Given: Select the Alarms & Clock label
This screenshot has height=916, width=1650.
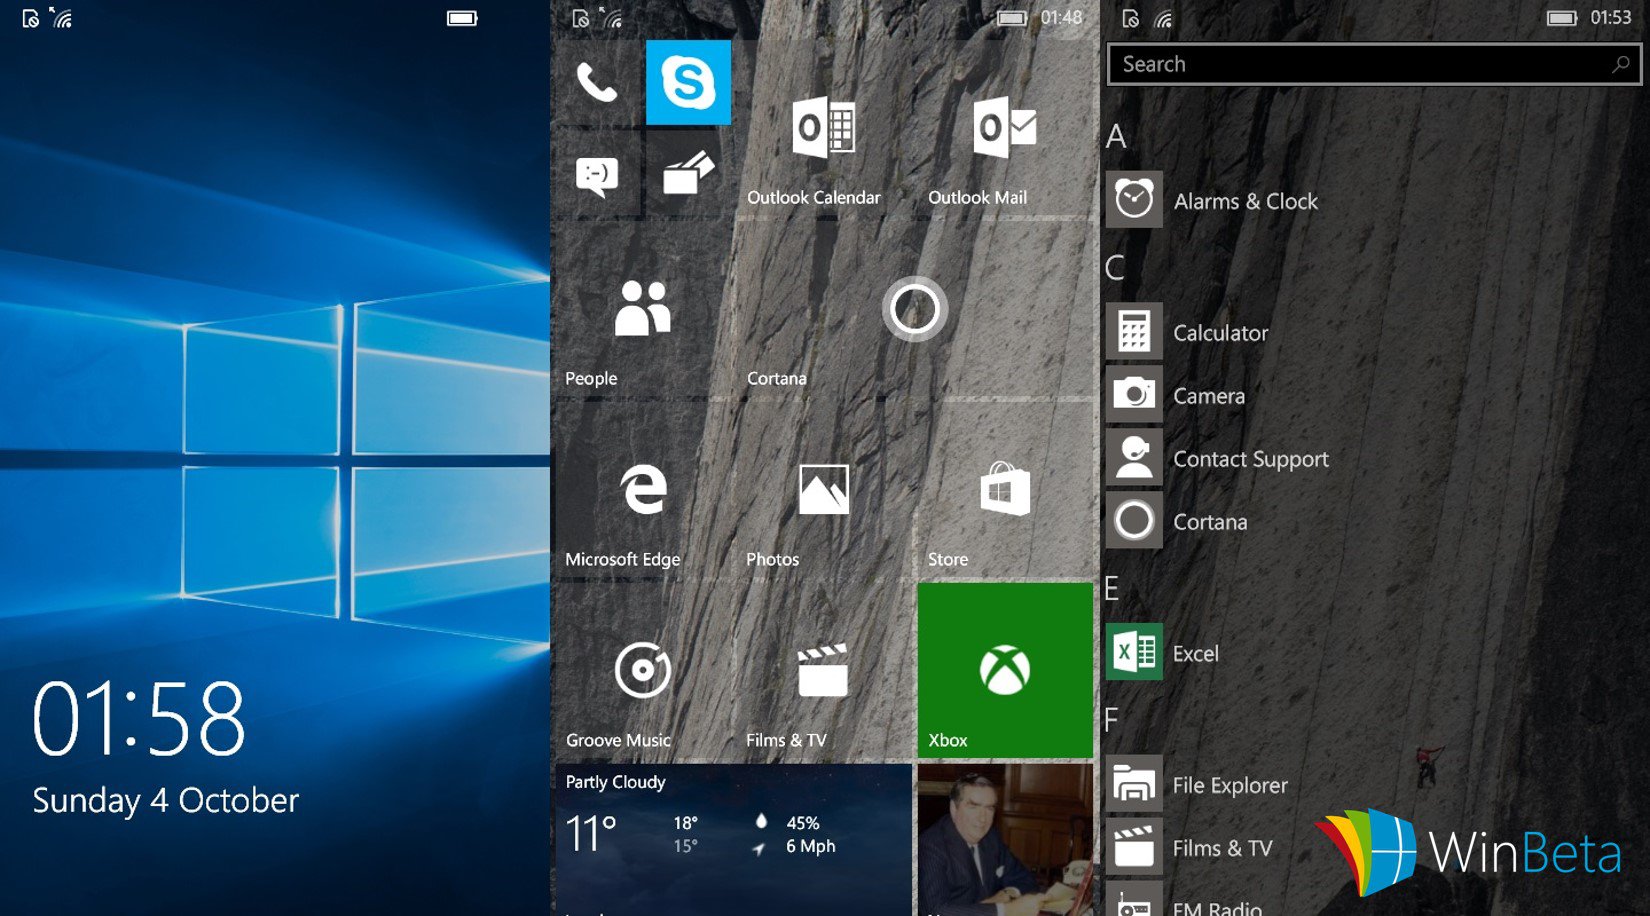Looking at the screenshot, I should tap(1246, 201).
